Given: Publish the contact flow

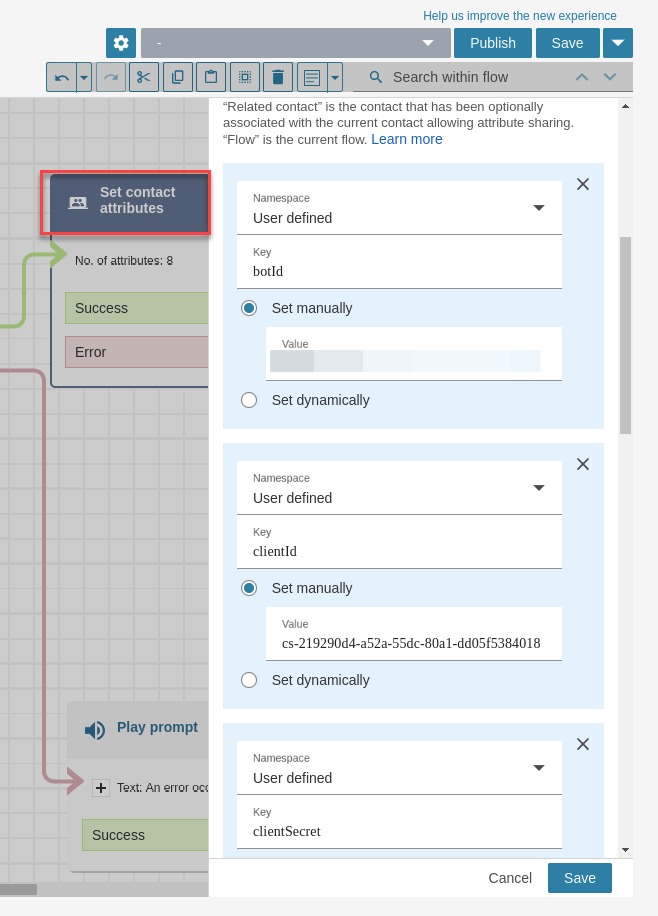Looking at the screenshot, I should pyautogui.click(x=492, y=43).
